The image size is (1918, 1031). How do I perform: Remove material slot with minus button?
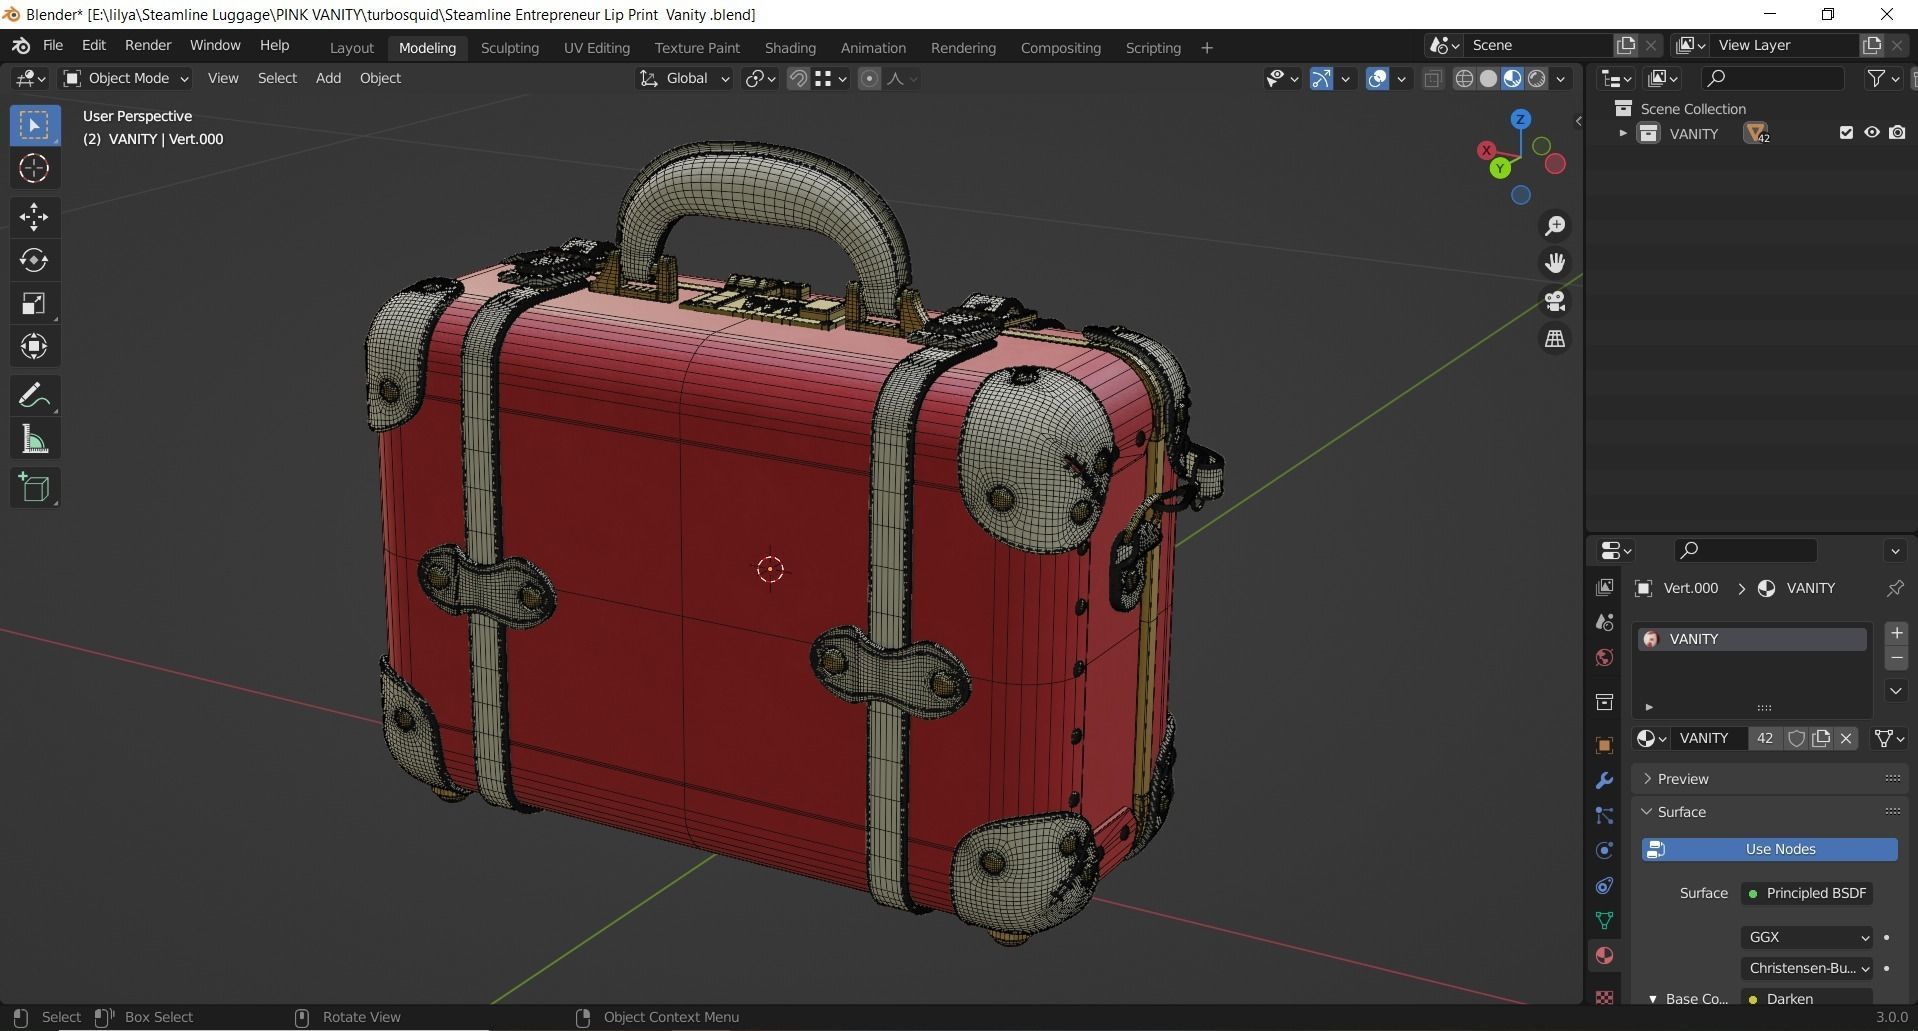click(1896, 658)
